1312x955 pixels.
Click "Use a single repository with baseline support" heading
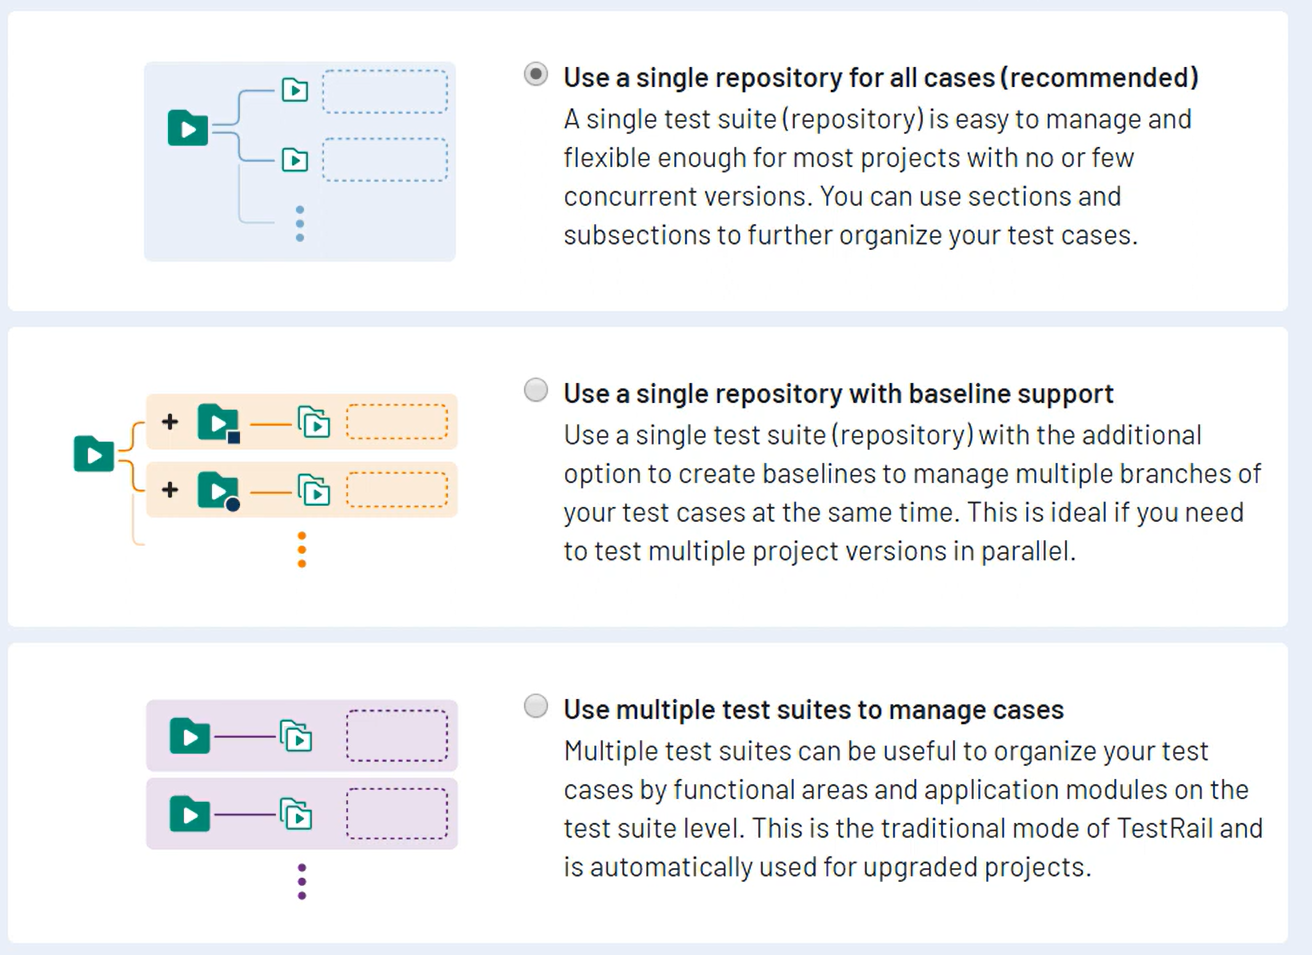[x=838, y=394]
